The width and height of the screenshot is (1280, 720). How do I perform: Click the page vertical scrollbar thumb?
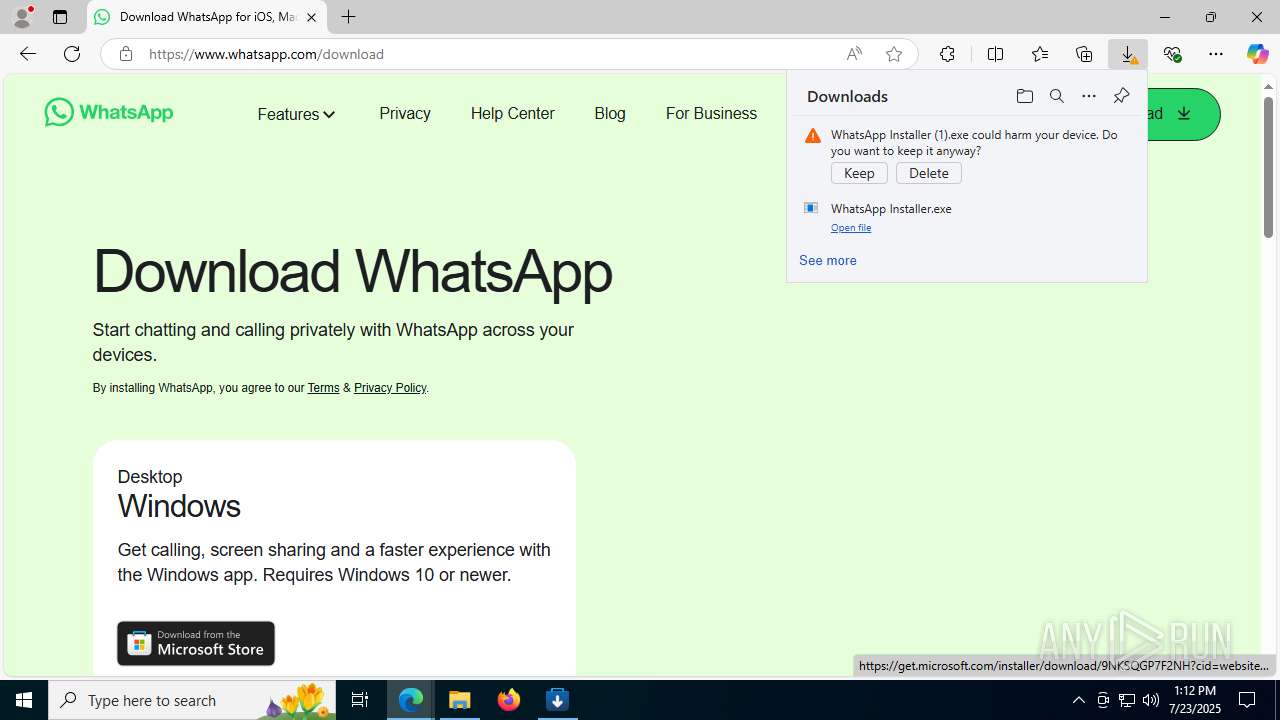[1268, 167]
